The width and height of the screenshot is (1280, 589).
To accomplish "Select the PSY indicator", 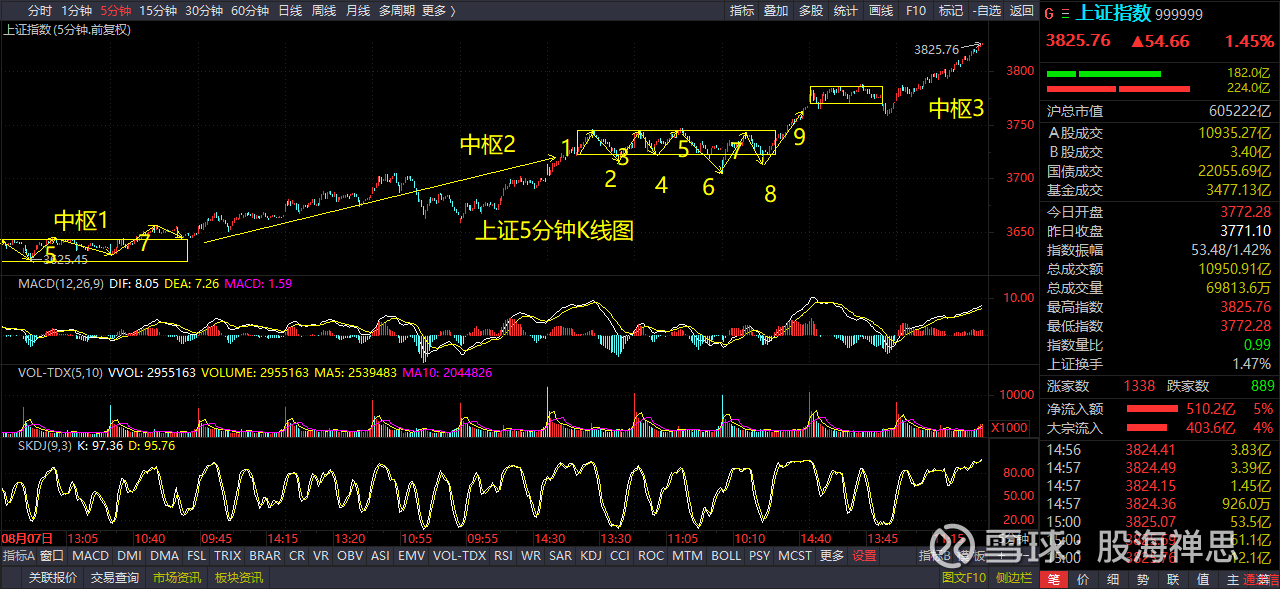I will tap(760, 556).
